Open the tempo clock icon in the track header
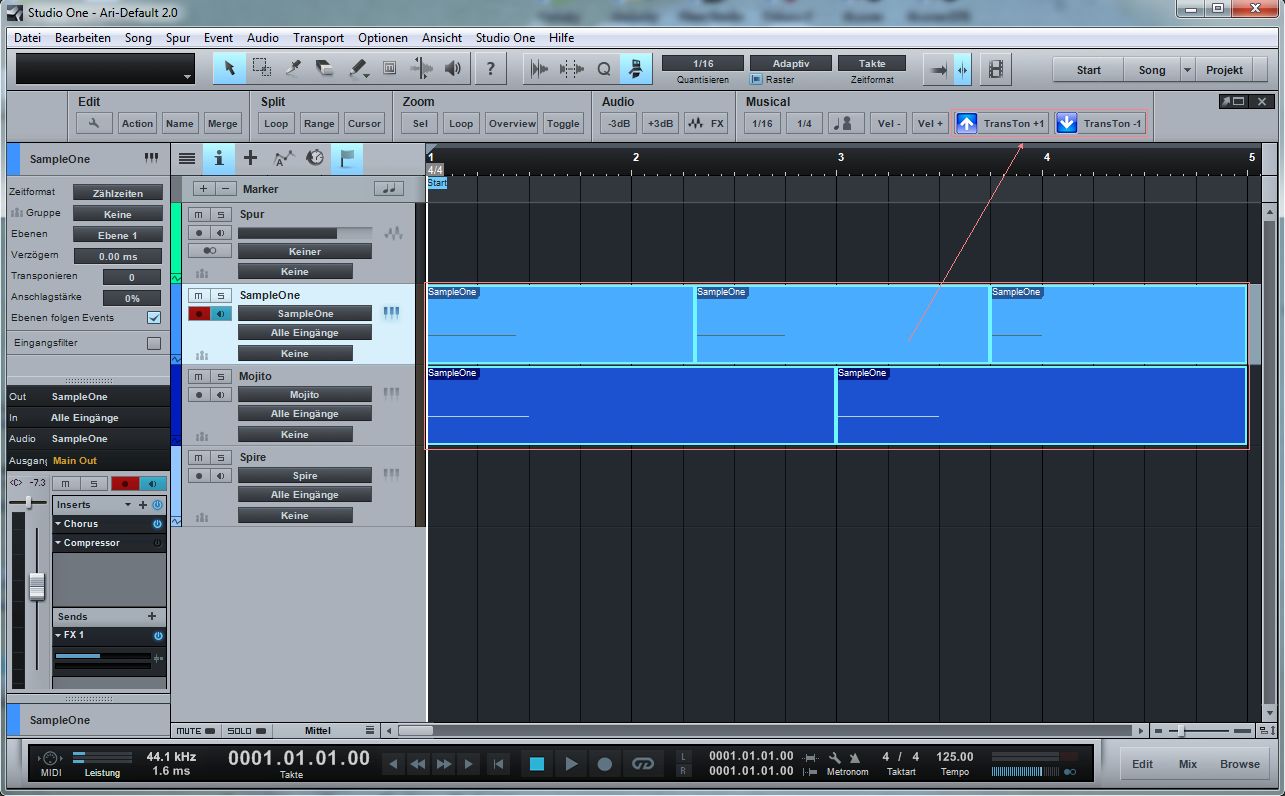The height and width of the screenshot is (796, 1285). (315, 158)
